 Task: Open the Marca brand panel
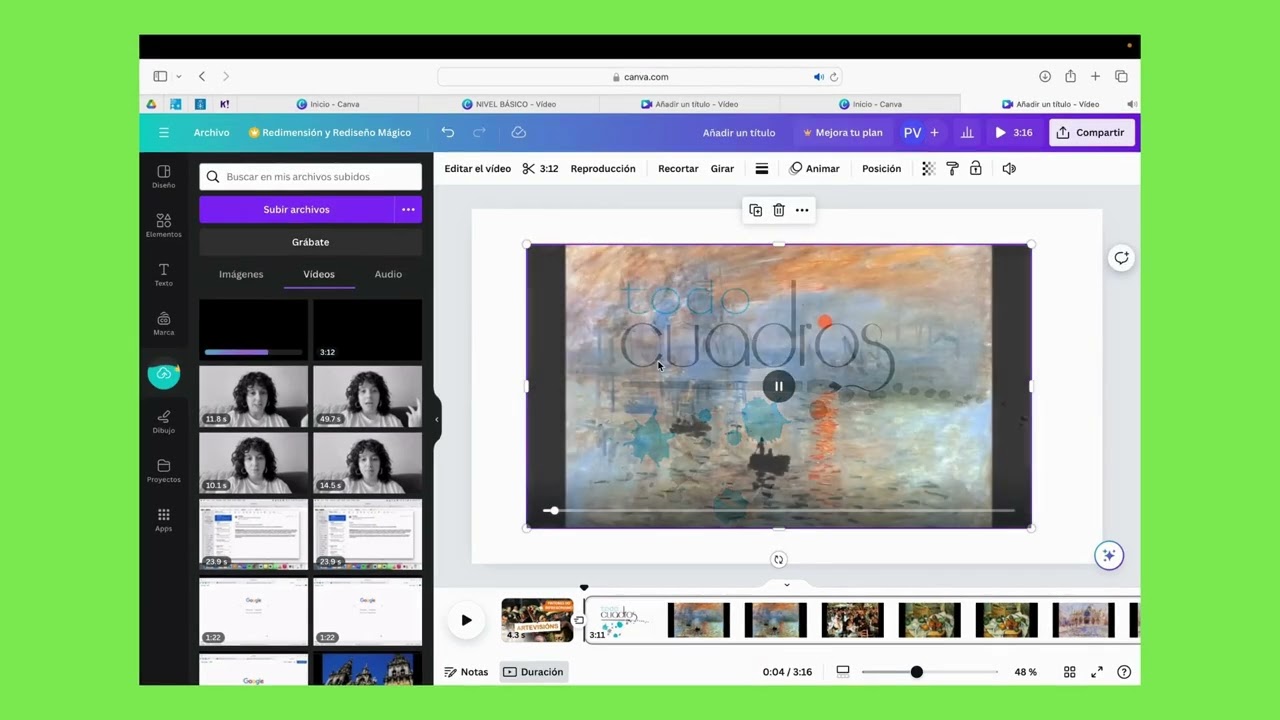click(164, 323)
